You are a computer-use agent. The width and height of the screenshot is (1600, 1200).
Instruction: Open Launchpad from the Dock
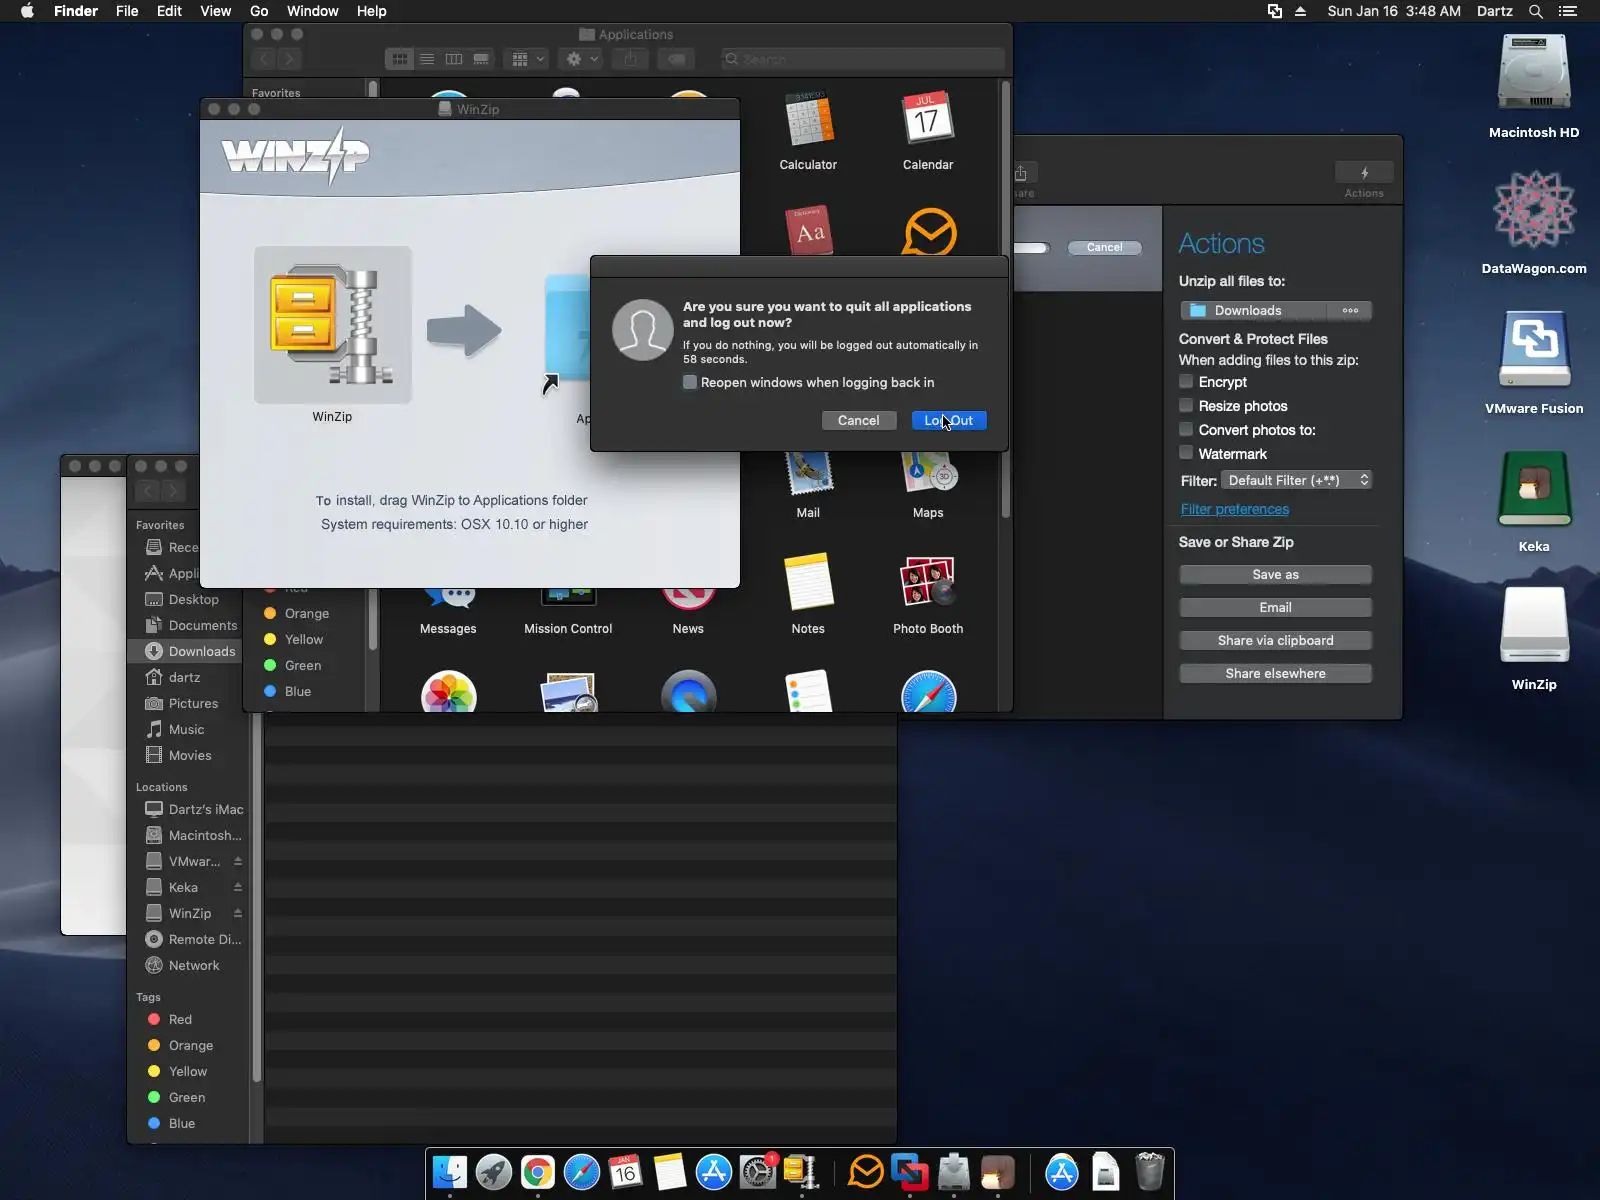tap(494, 1172)
